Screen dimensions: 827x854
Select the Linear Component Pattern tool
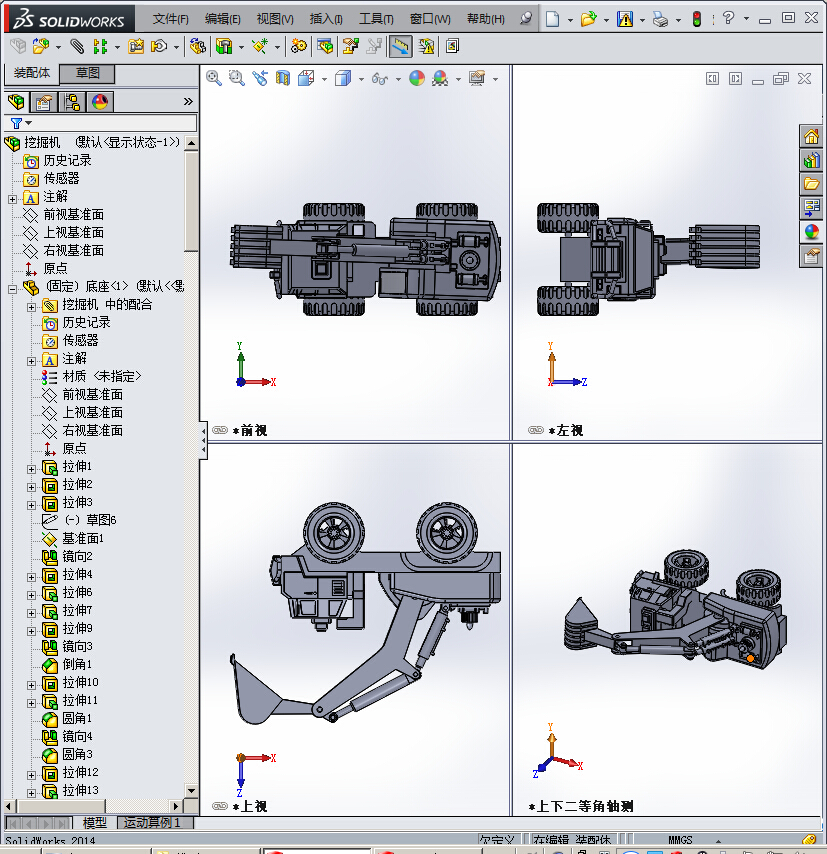click(x=100, y=46)
